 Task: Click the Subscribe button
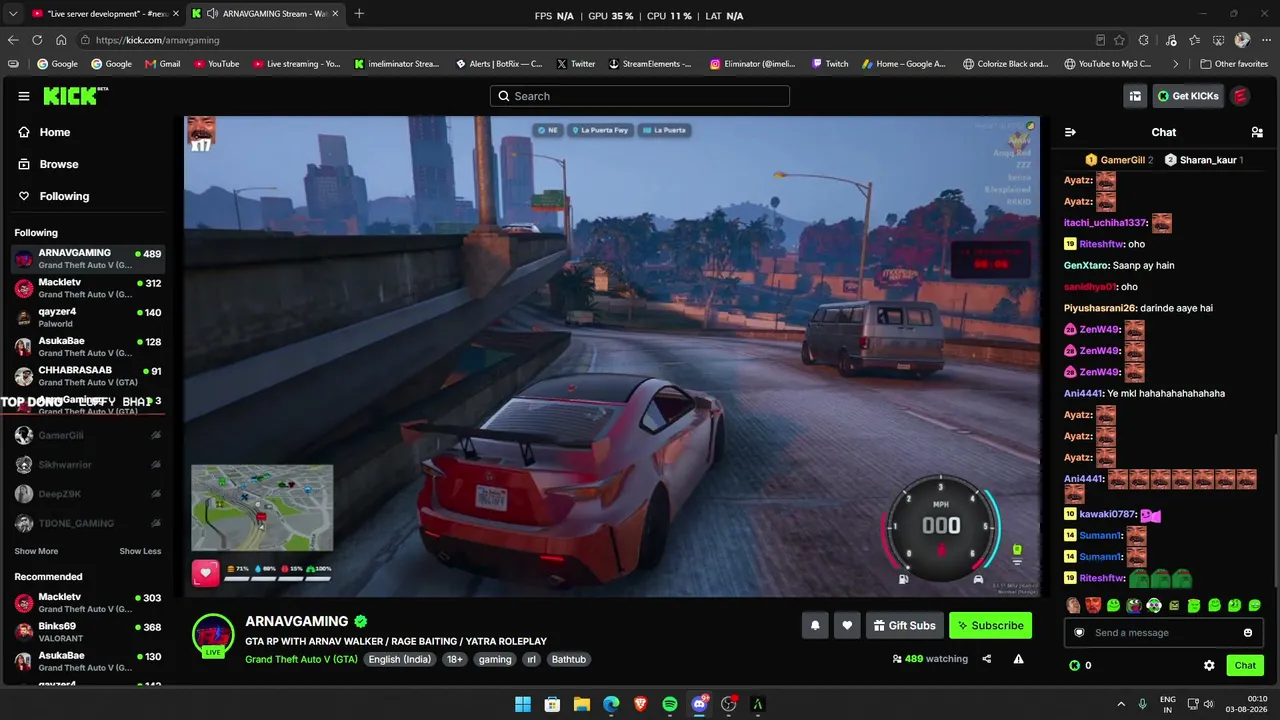coord(991,626)
